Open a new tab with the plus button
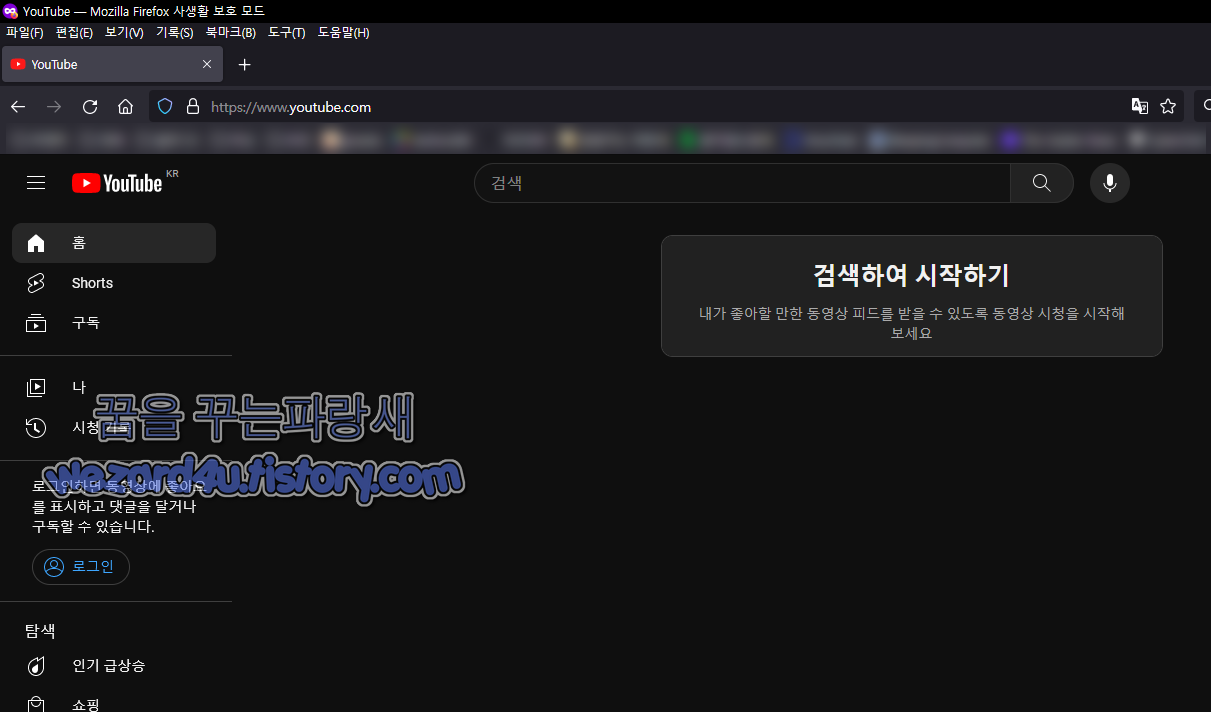Viewport: 1211px width, 712px height. (x=244, y=64)
